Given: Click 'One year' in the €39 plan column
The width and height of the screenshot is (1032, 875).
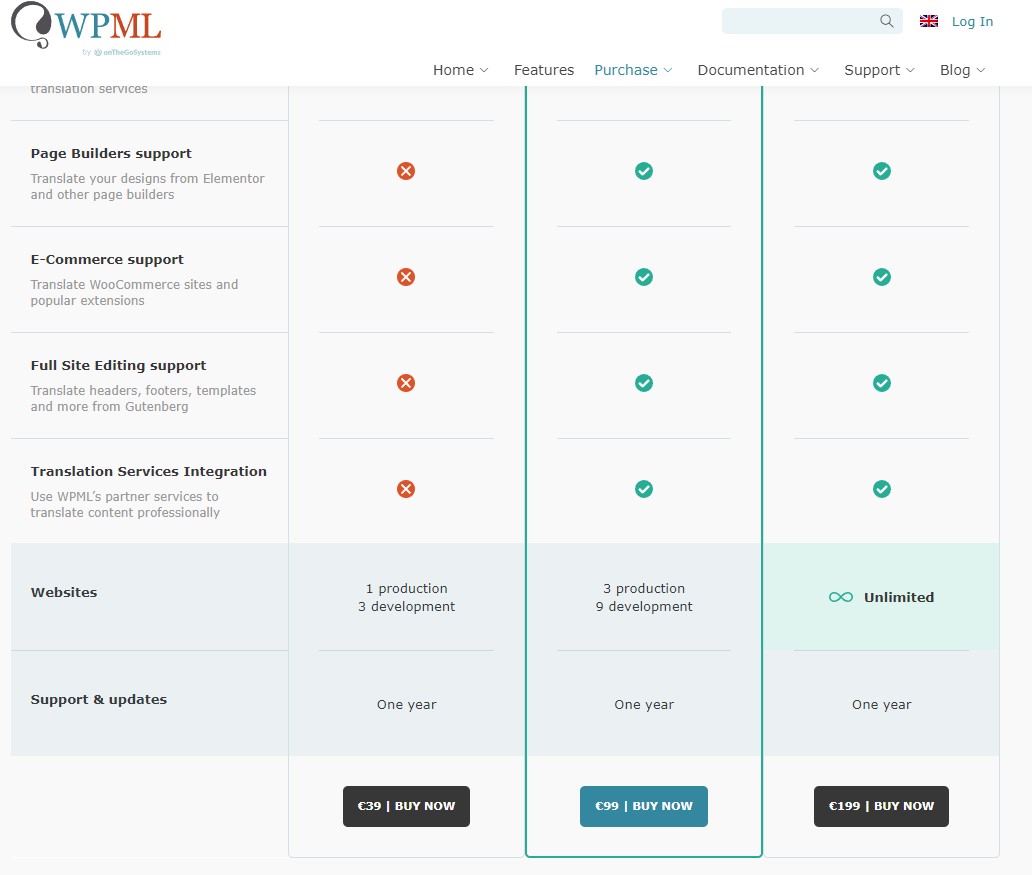Looking at the screenshot, I should (406, 704).
